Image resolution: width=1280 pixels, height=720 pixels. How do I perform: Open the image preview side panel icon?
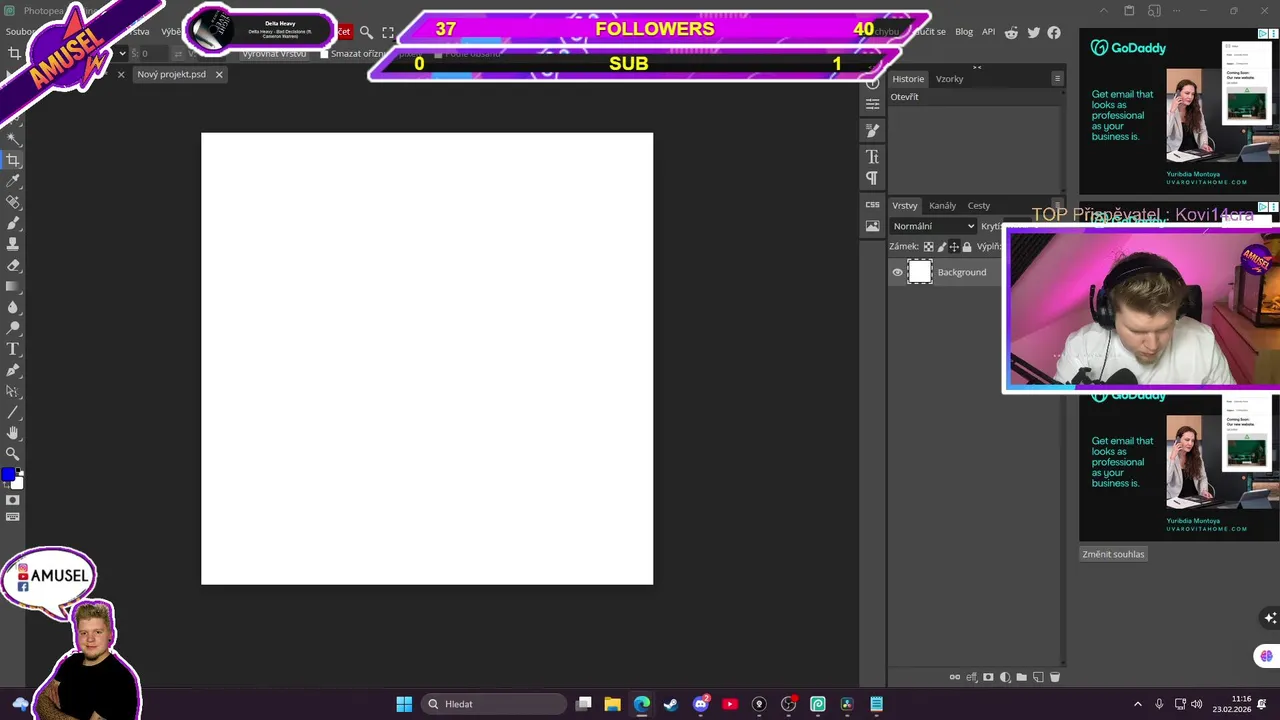pos(873,227)
